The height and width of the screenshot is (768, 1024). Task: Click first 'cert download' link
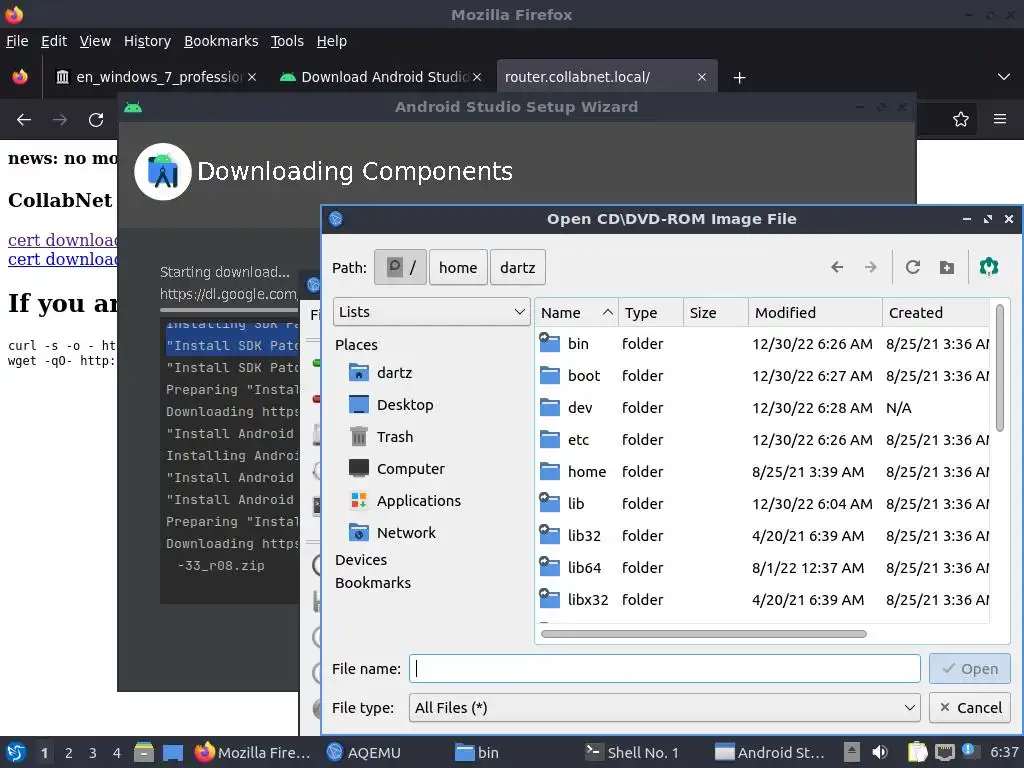[62, 240]
